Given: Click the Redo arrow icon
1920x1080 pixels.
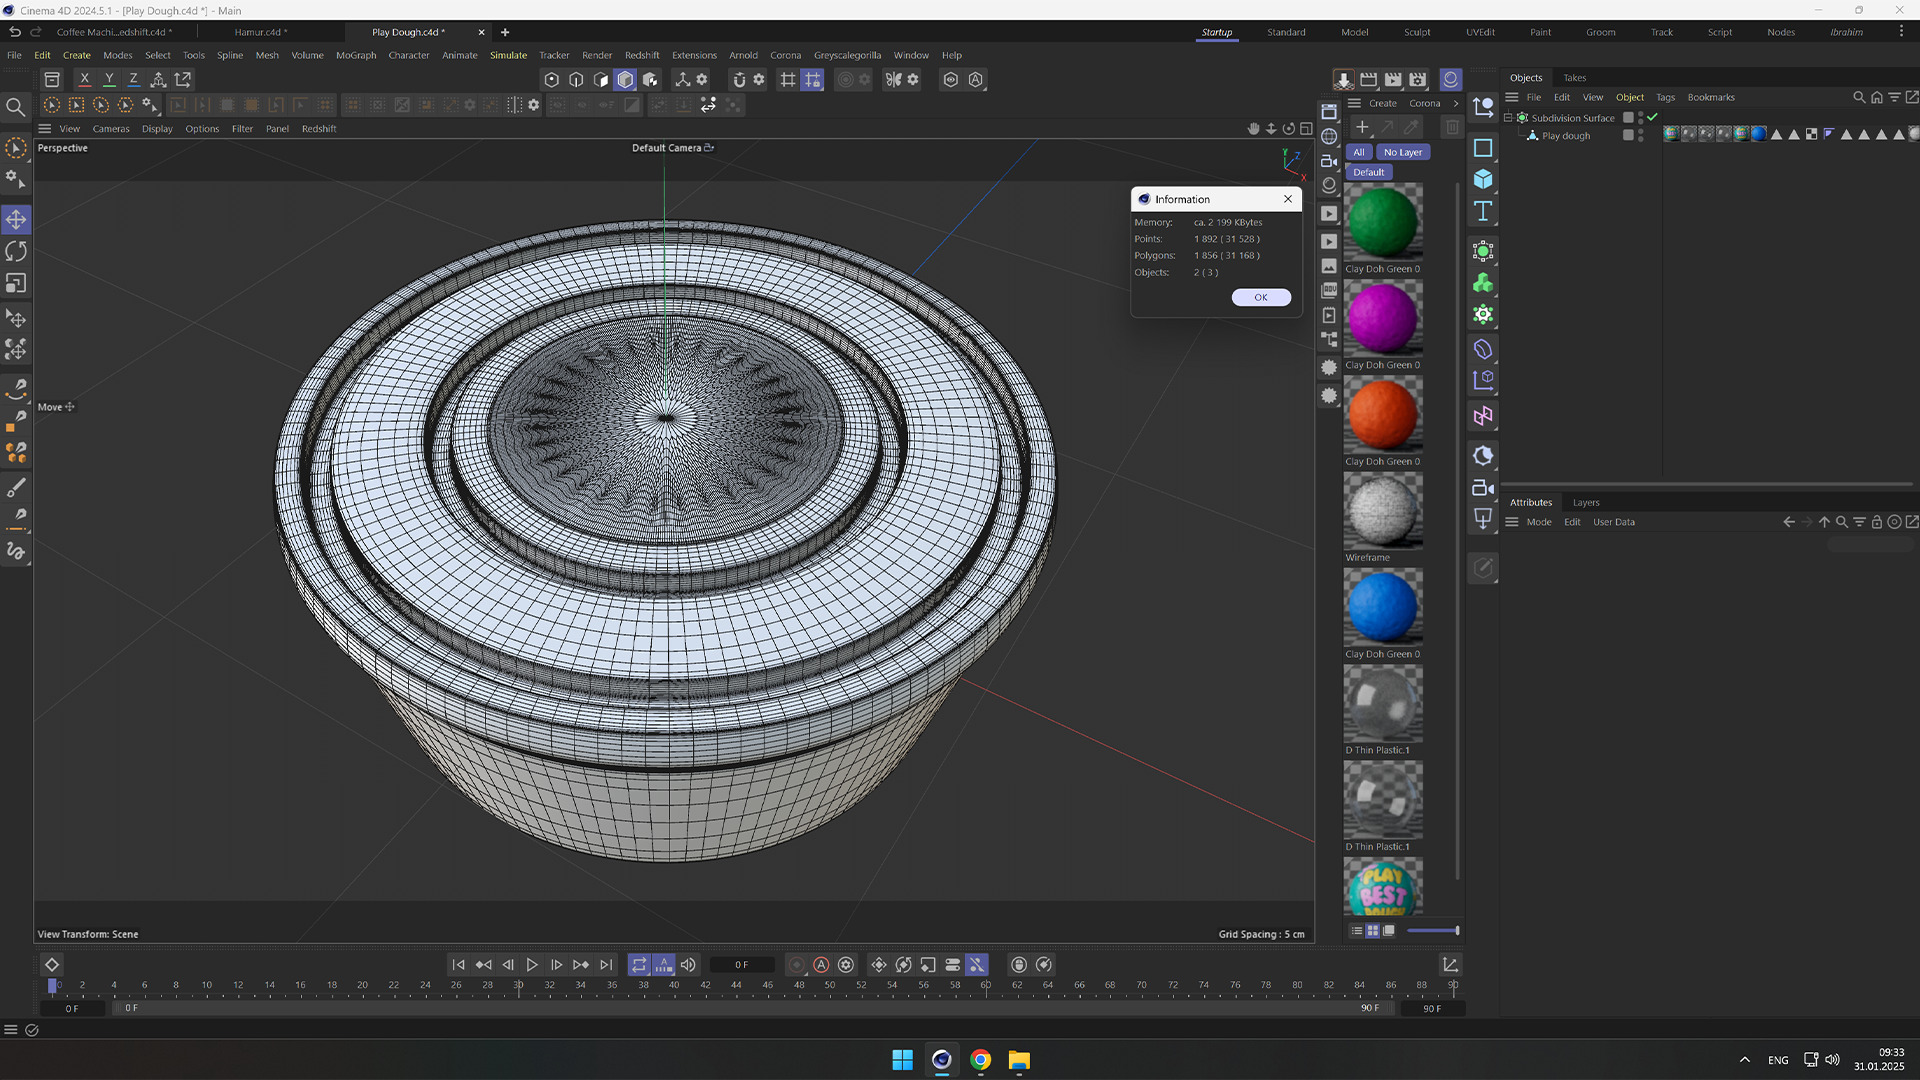Looking at the screenshot, I should tap(36, 32).
